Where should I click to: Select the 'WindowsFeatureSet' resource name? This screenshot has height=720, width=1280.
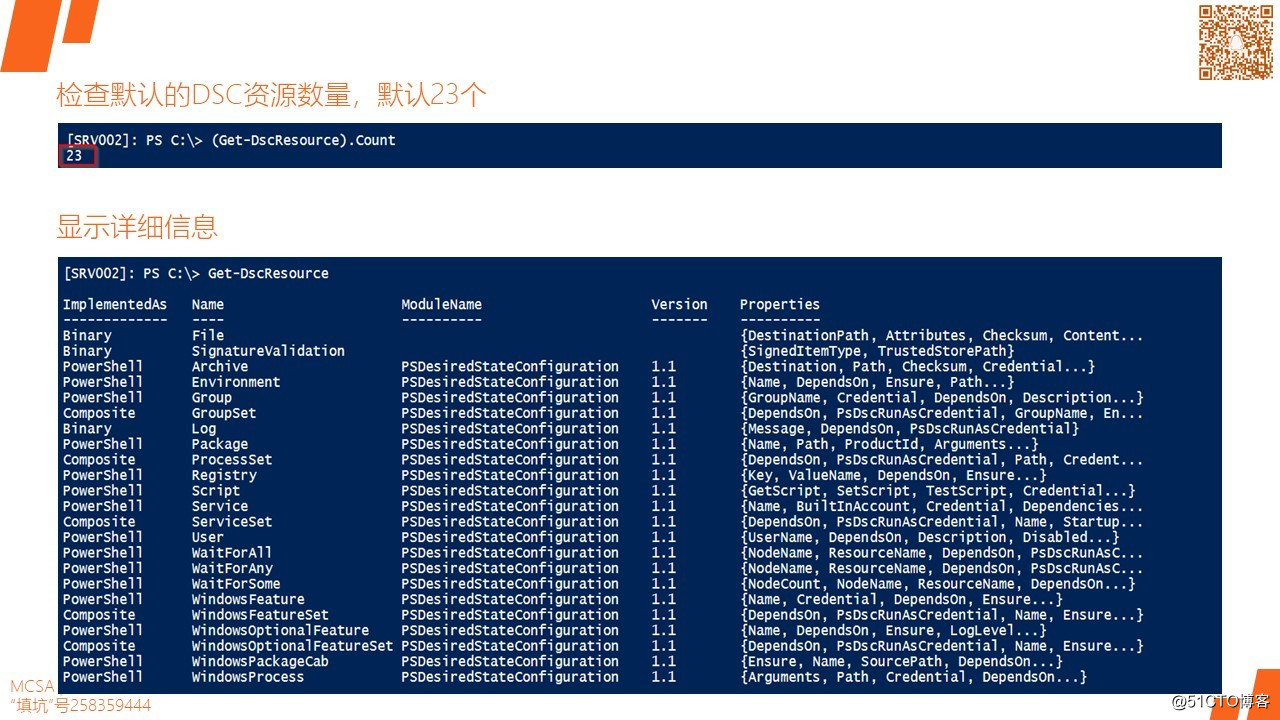(x=260, y=615)
